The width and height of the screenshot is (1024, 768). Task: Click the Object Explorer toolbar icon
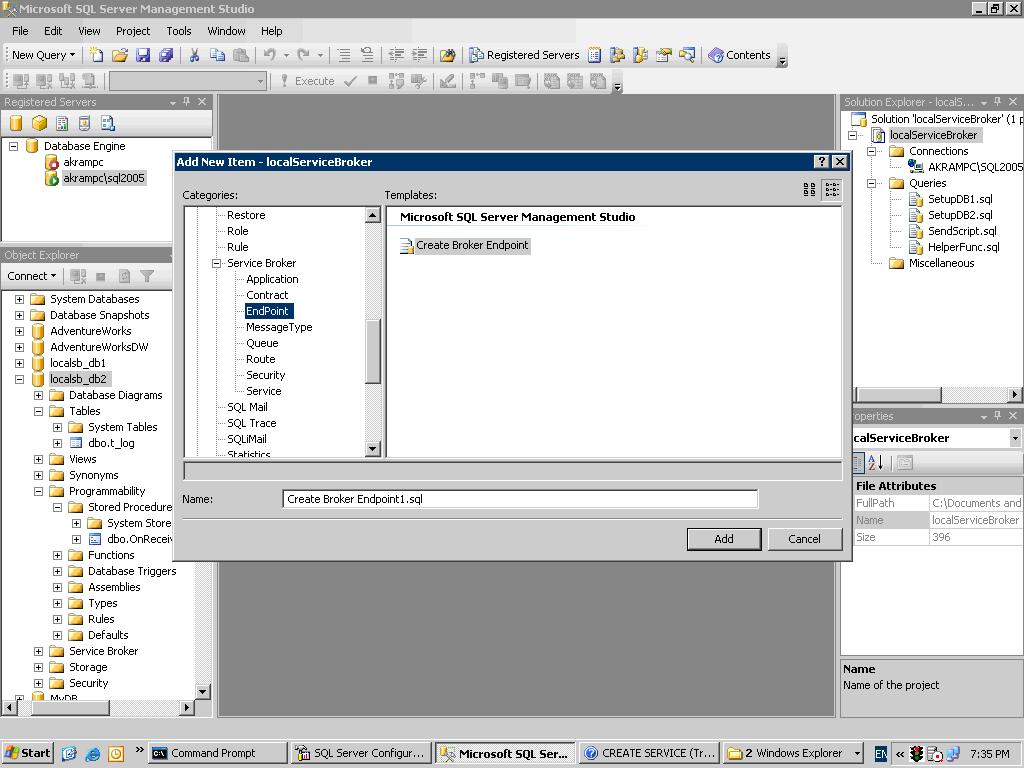[617, 55]
